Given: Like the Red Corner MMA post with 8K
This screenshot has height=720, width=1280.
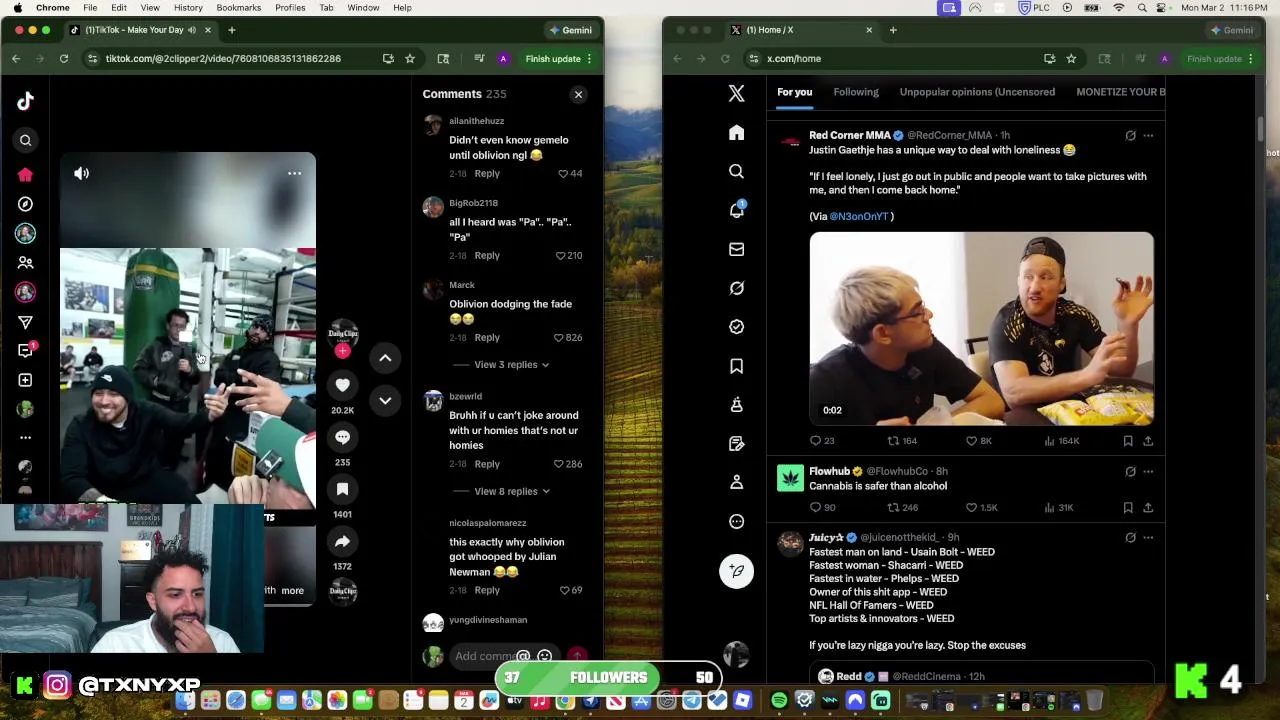Looking at the screenshot, I should click(978, 441).
